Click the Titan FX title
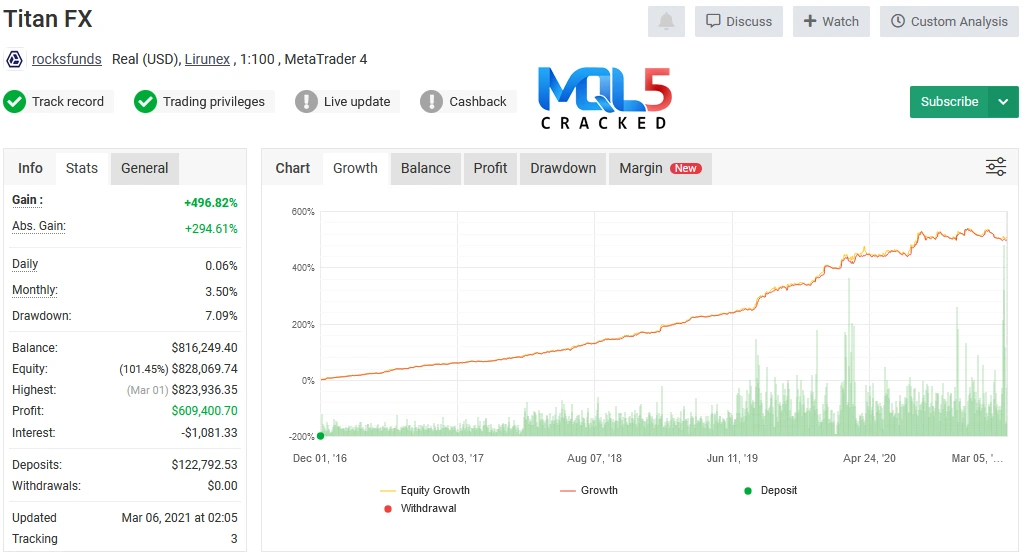This screenshot has height=558, width=1025. click(x=48, y=19)
